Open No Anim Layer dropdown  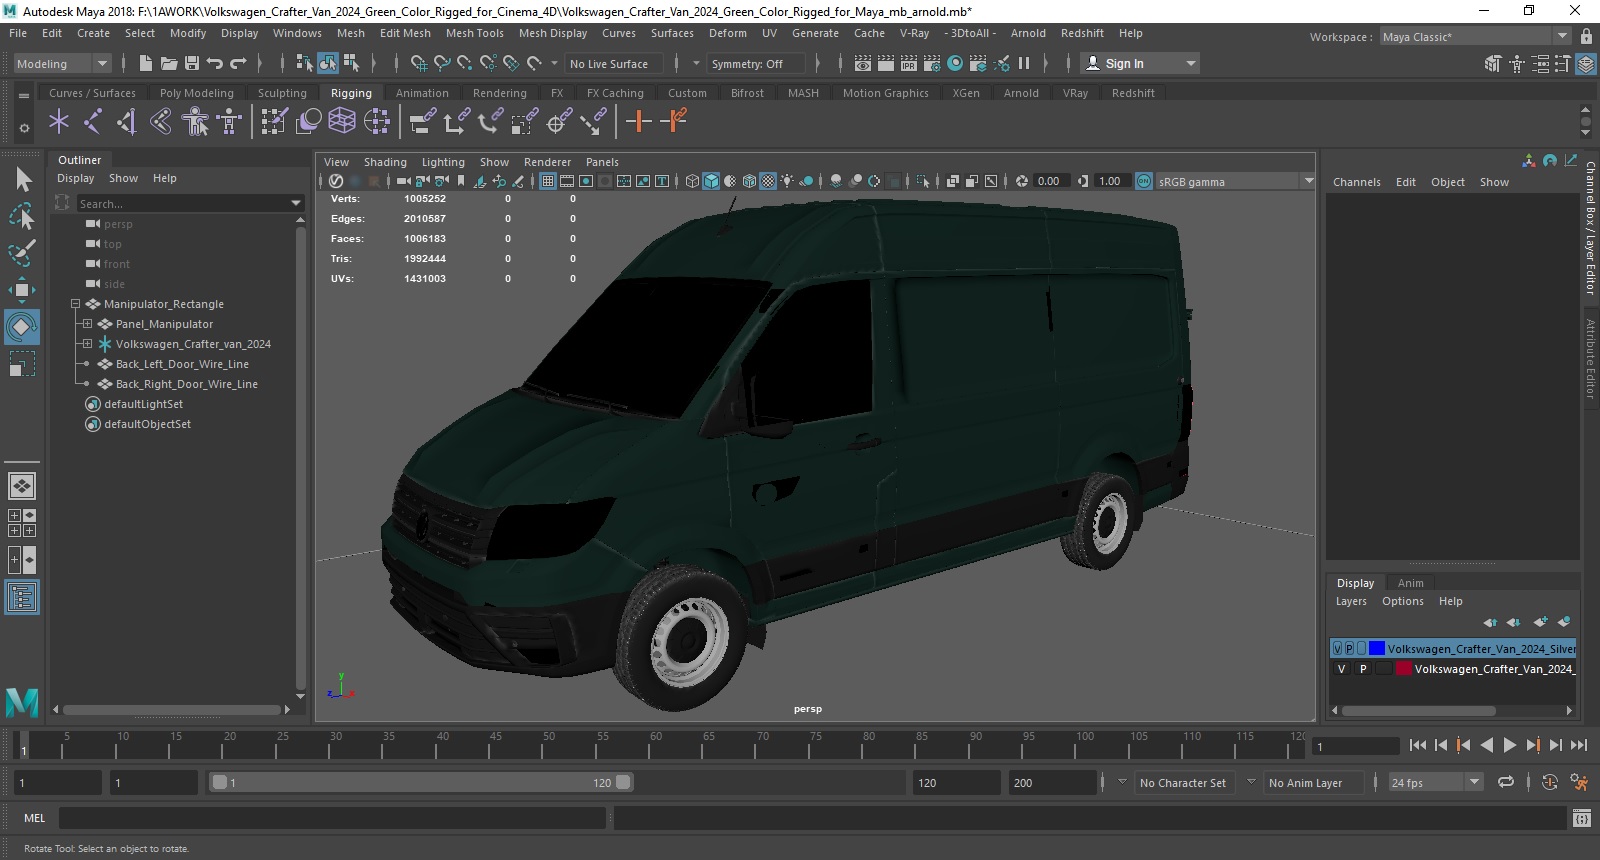coord(1313,782)
